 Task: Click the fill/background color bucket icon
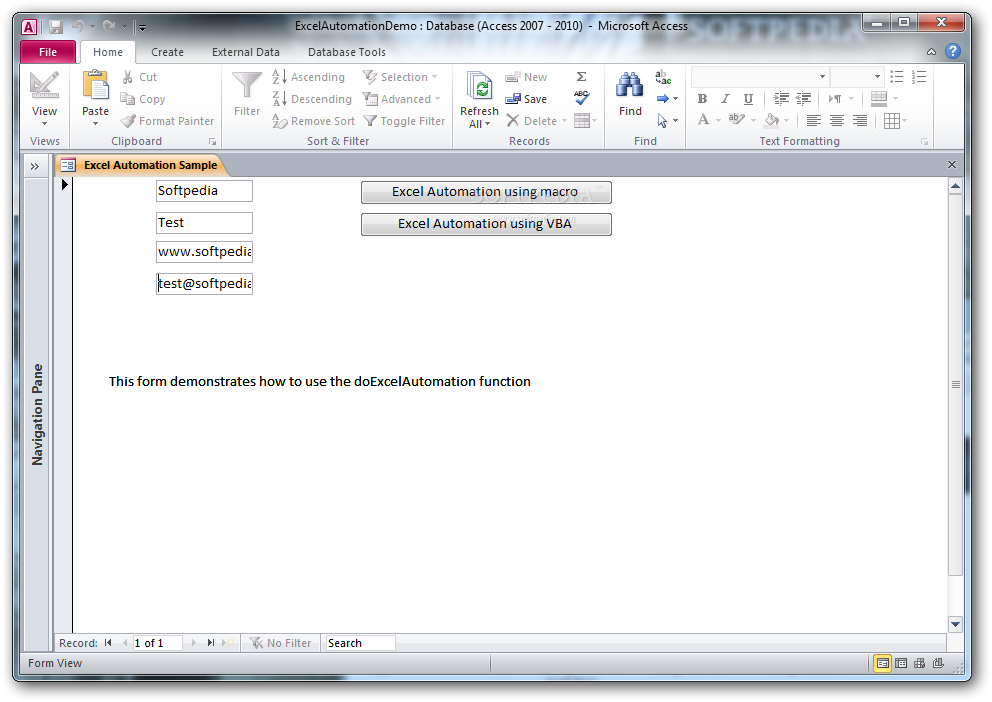tap(771, 120)
